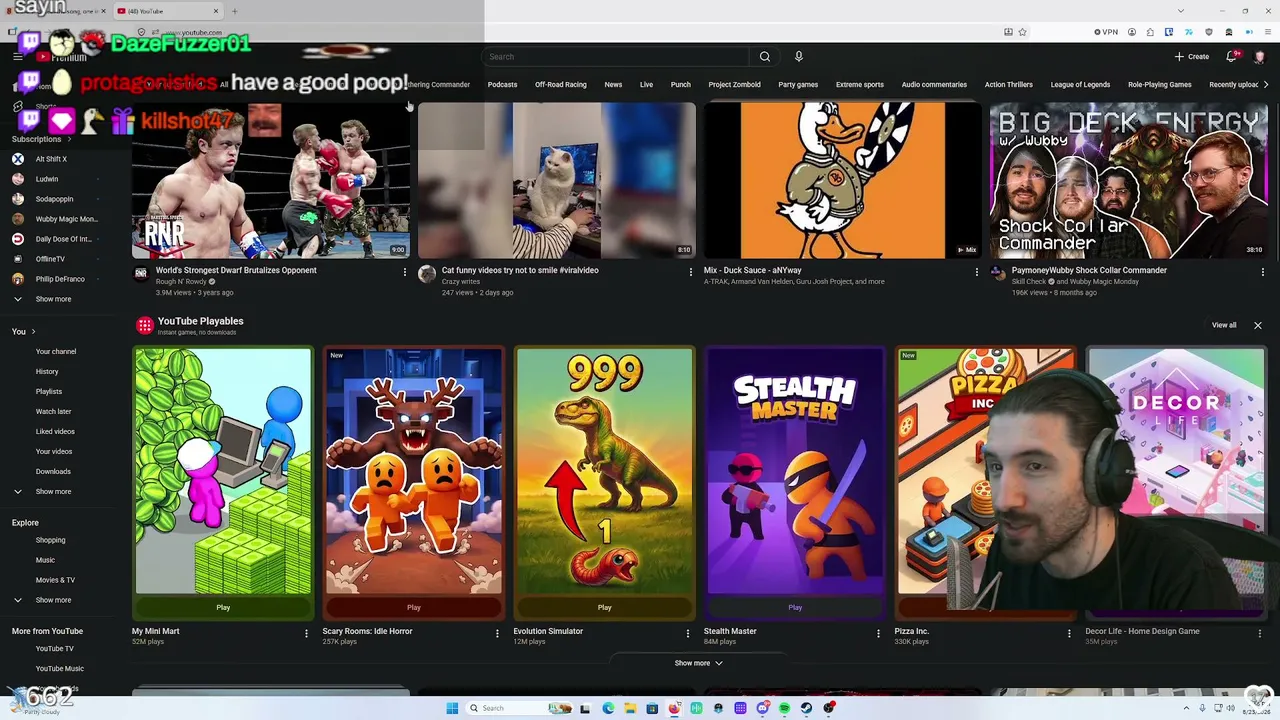Screen dimensions: 1280x720
Task: Open the Windows Start menu
Action: pyautogui.click(x=452, y=708)
